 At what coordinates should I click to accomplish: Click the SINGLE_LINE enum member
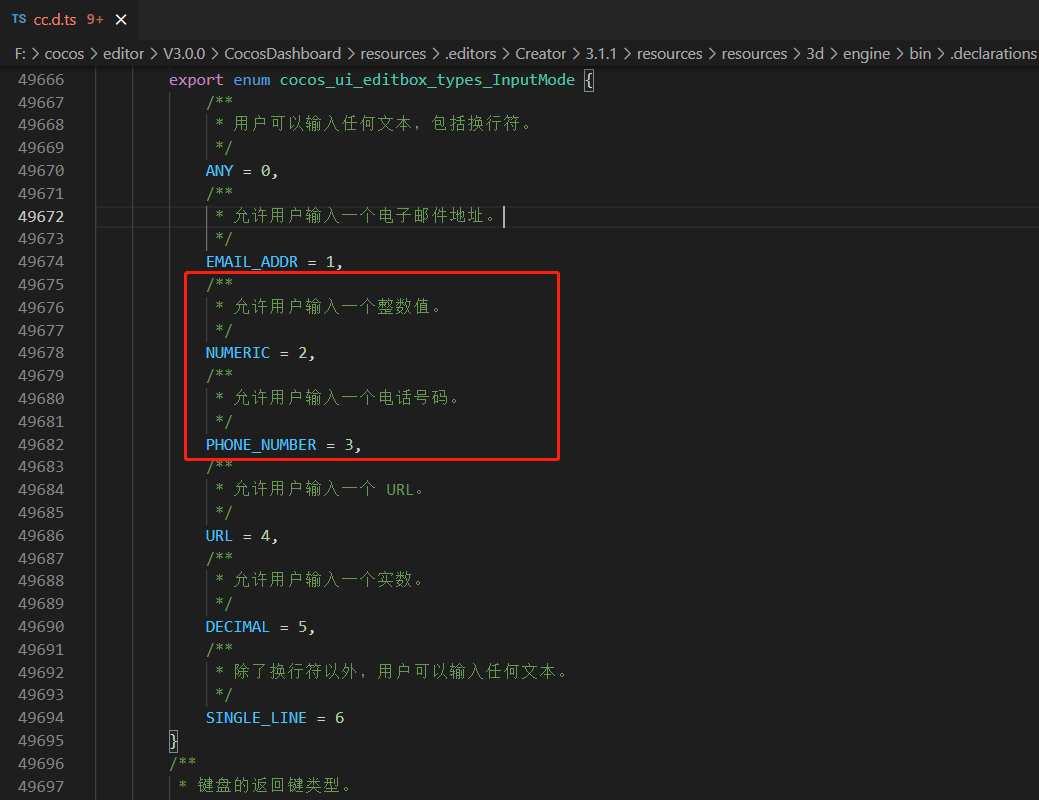click(256, 718)
